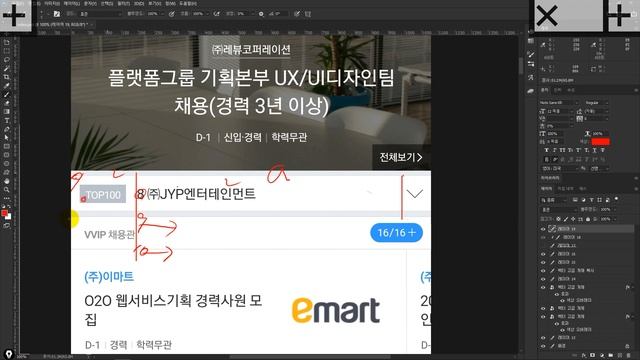Open the 3D(D) menu
640x360 pixels.
click(x=139, y=3)
